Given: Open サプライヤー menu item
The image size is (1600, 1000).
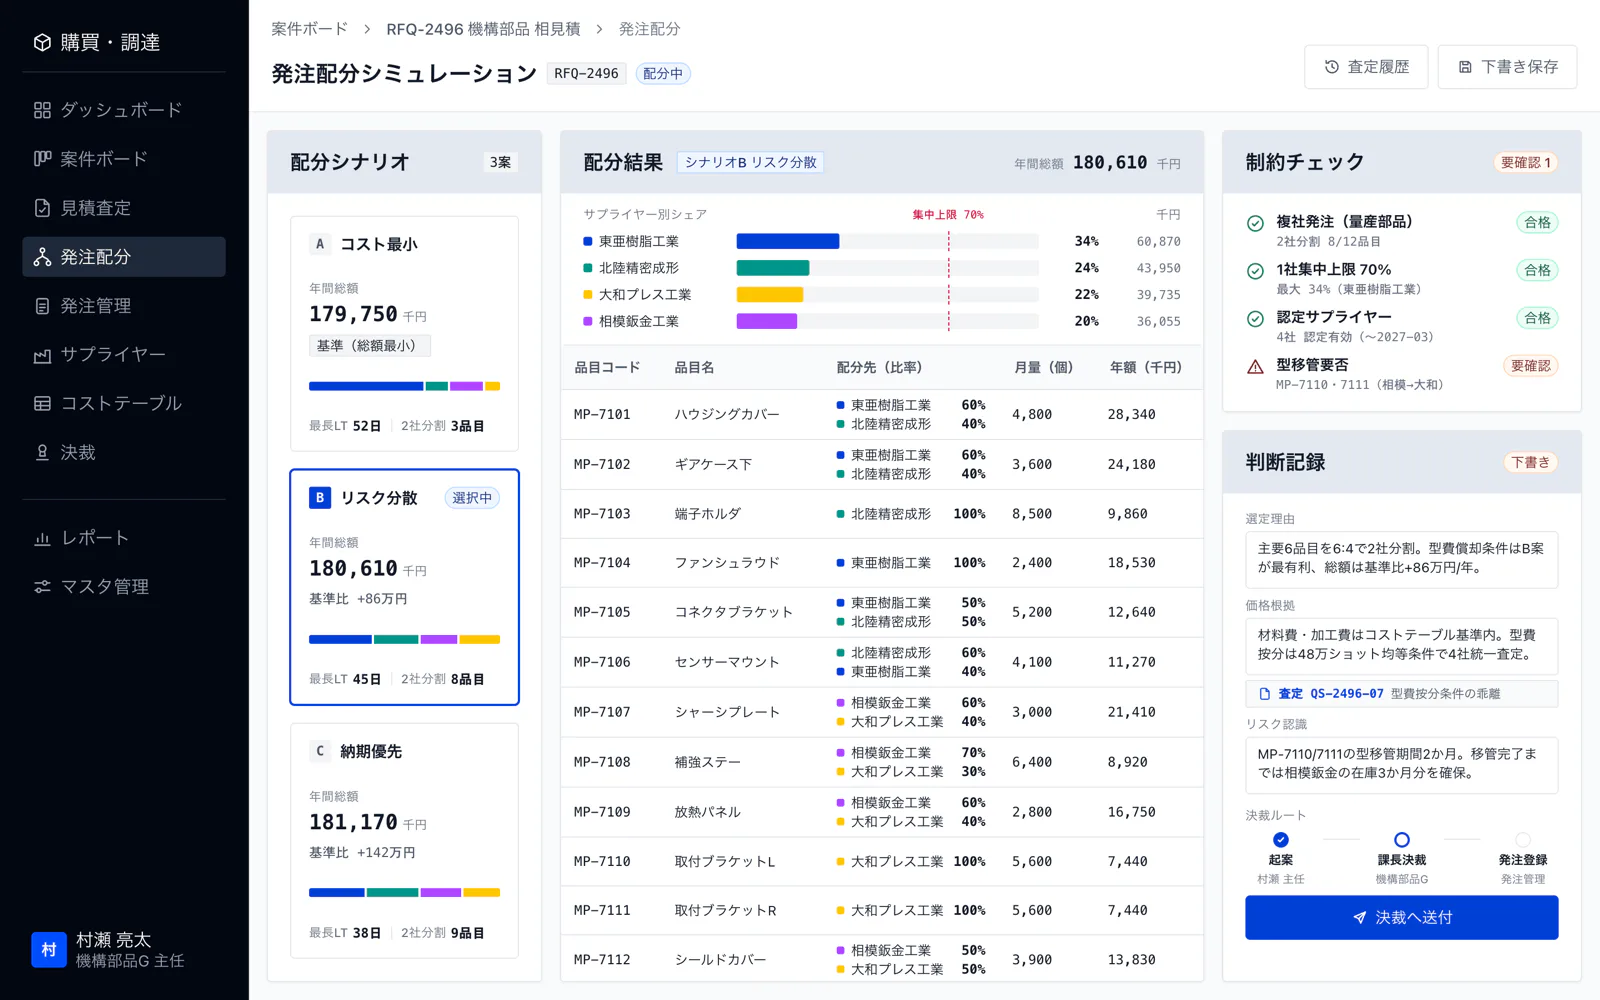Looking at the screenshot, I should point(124,355).
